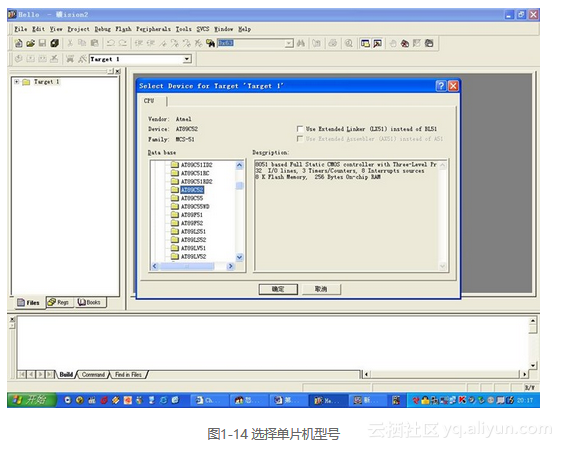The height and width of the screenshot is (449, 563).
Task: Click the Build target icon
Action: coord(31,59)
